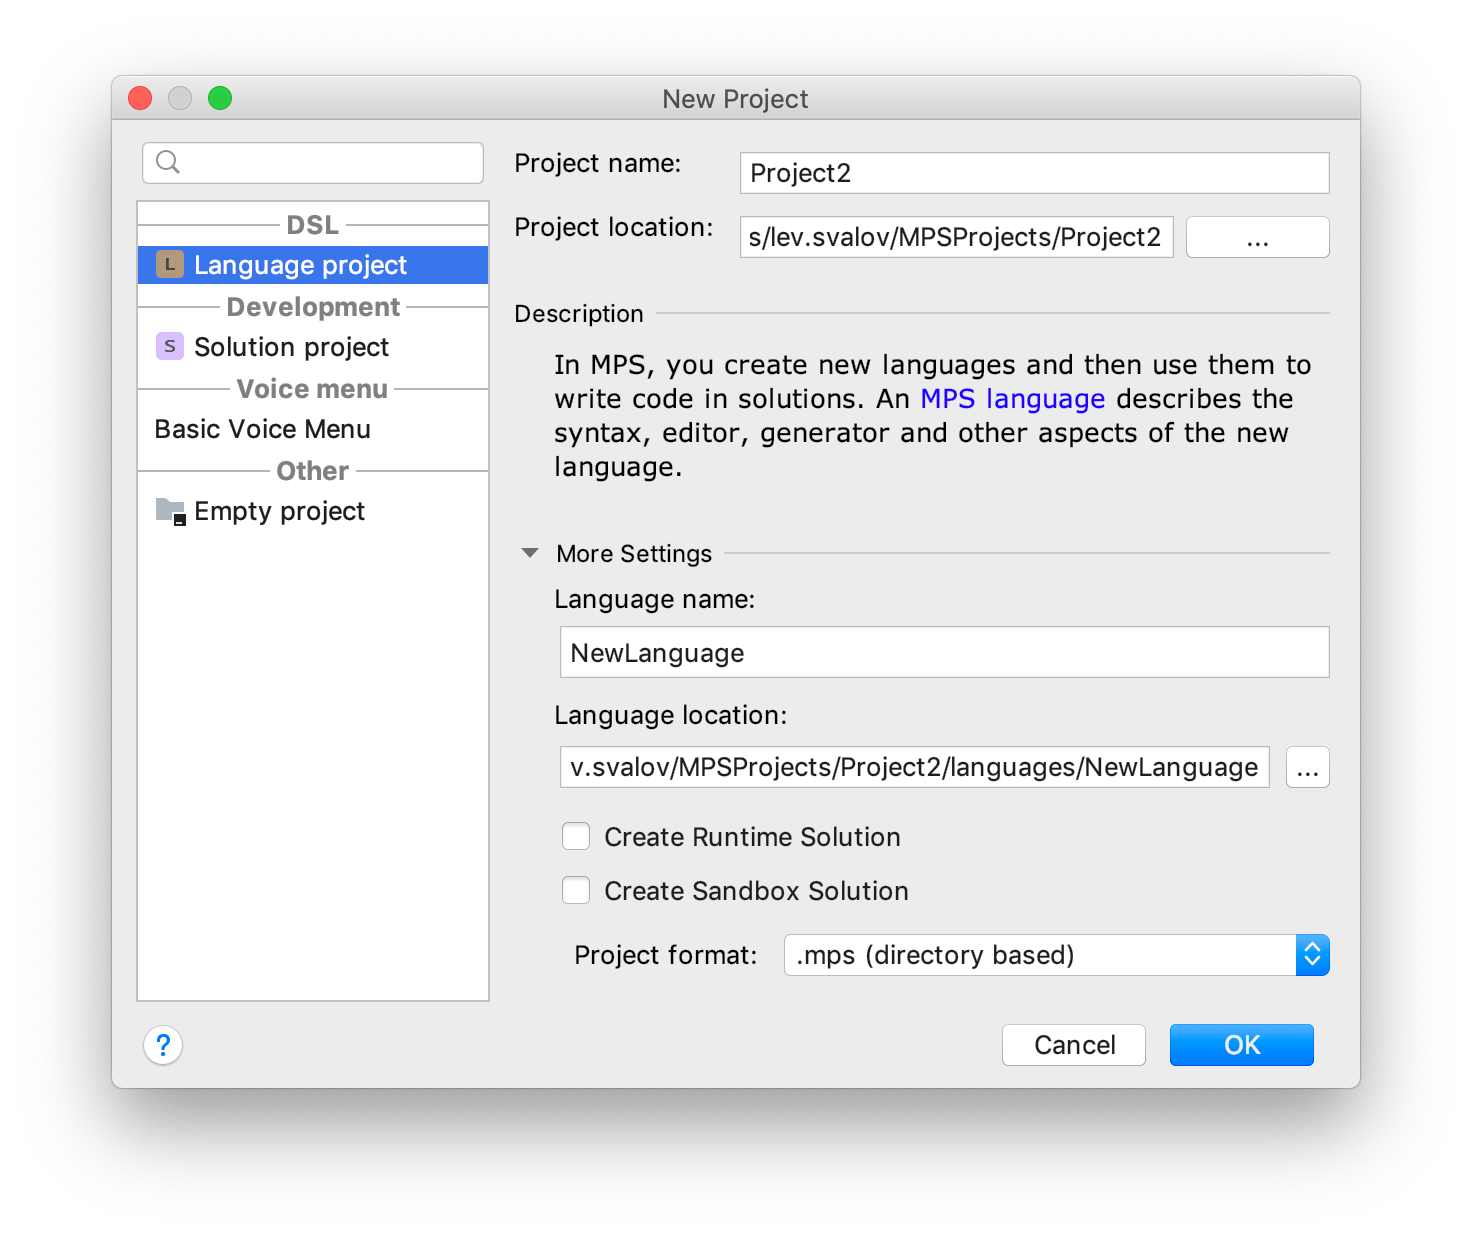Click into the Project name field
The height and width of the screenshot is (1236, 1472).
pyautogui.click(x=1034, y=173)
